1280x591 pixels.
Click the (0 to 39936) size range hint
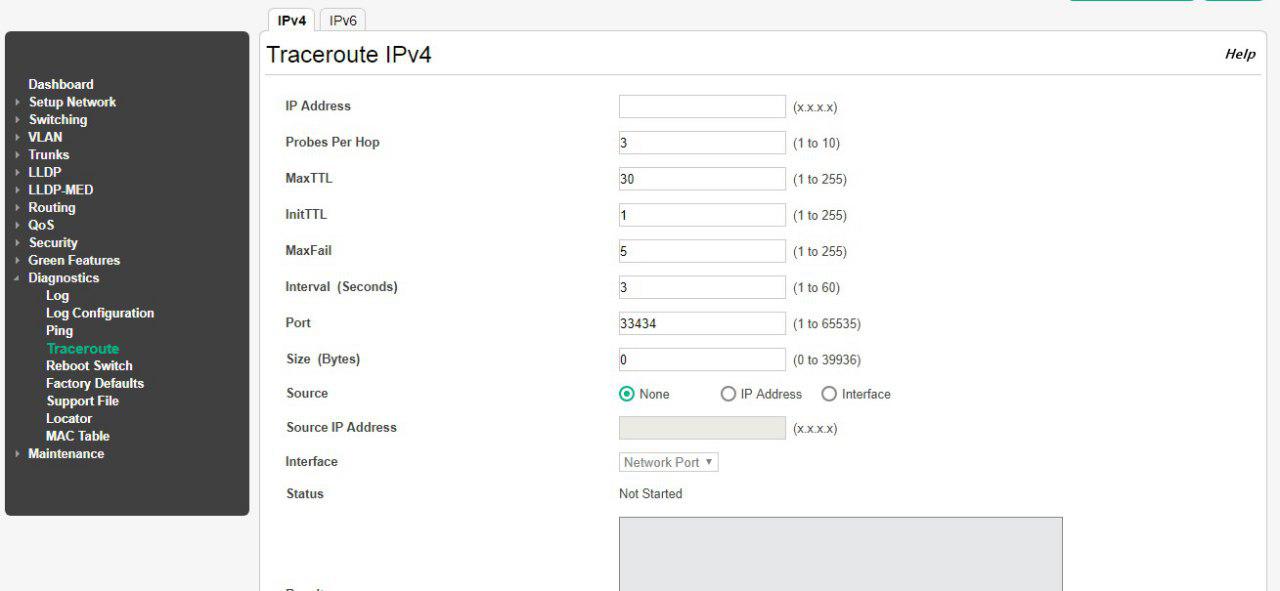click(x=827, y=360)
